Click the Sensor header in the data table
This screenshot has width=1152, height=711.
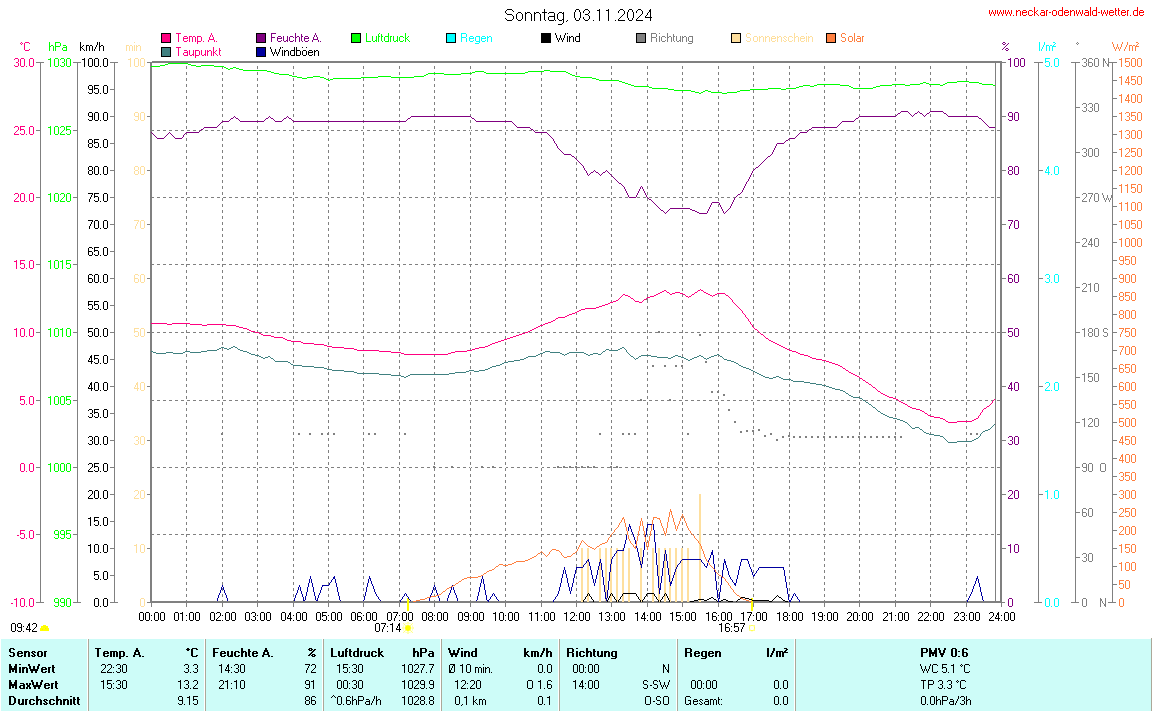pos(28,653)
